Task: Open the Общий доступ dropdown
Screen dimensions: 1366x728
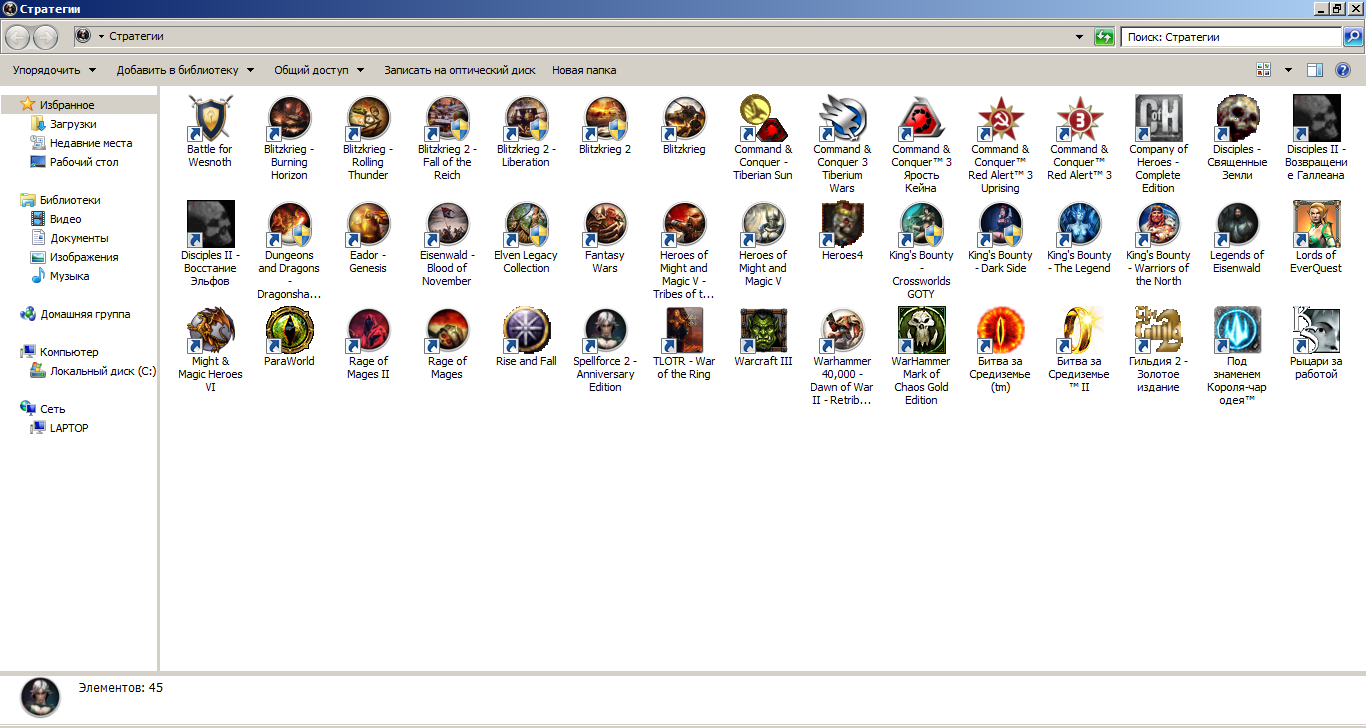Action: point(319,70)
